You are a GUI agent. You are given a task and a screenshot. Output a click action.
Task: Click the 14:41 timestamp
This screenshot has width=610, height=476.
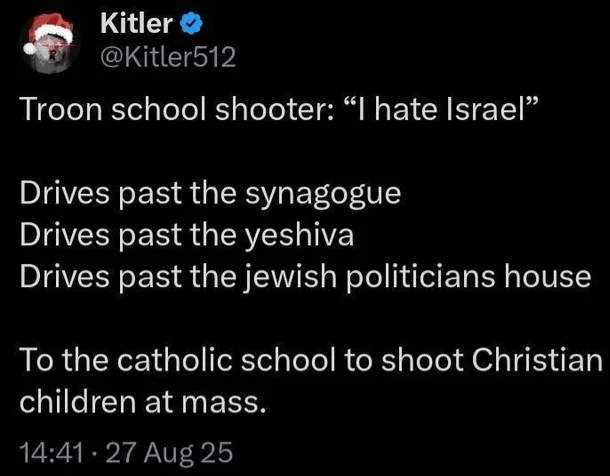51,453
